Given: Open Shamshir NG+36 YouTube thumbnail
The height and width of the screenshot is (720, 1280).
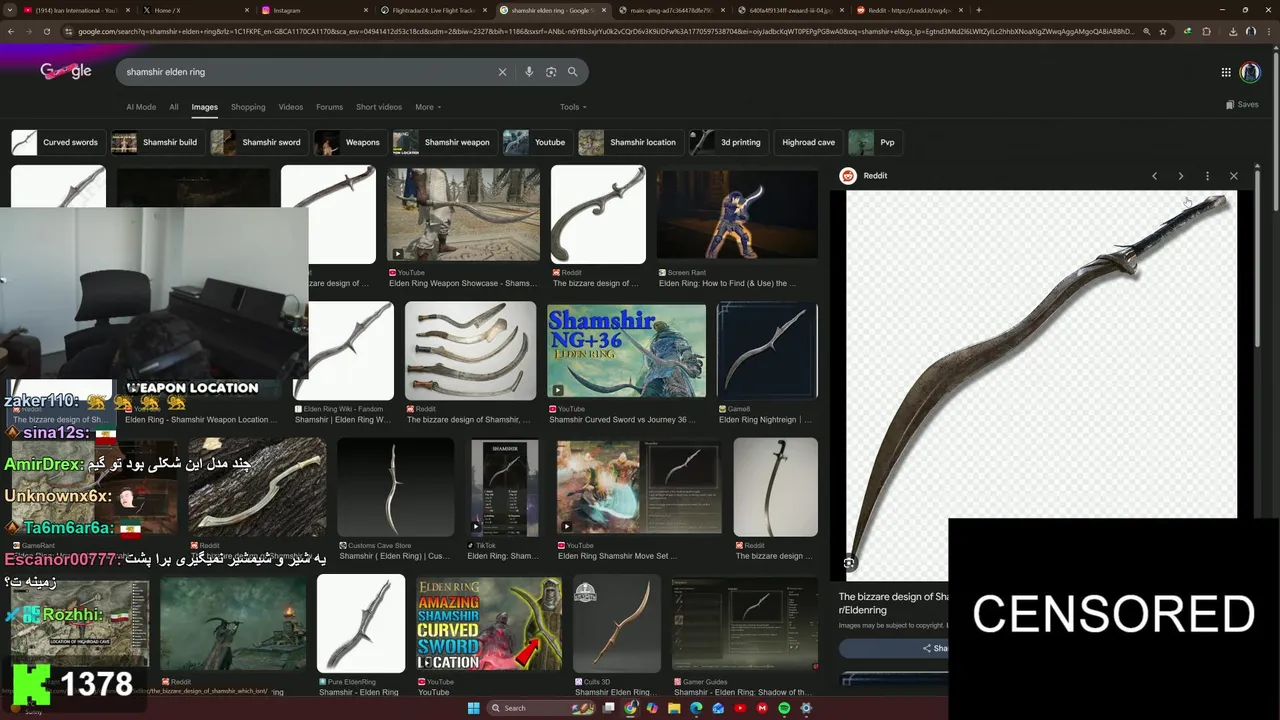Looking at the screenshot, I should coord(626,351).
